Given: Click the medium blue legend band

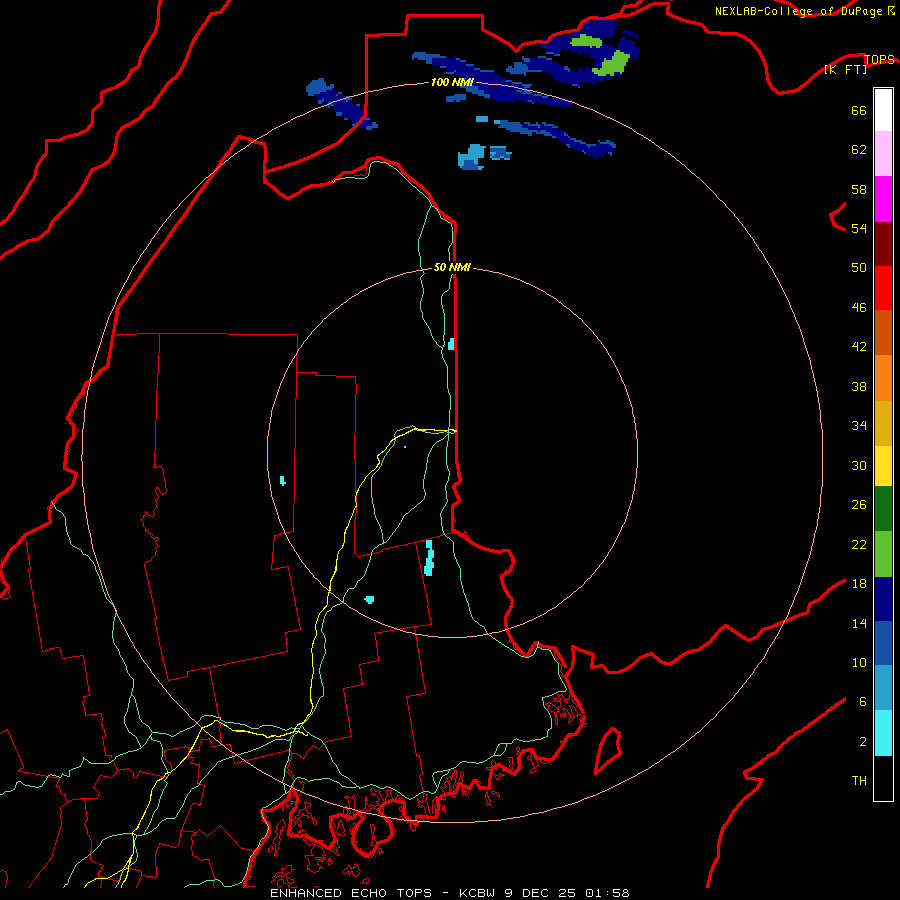Looking at the screenshot, I should 883,643.
